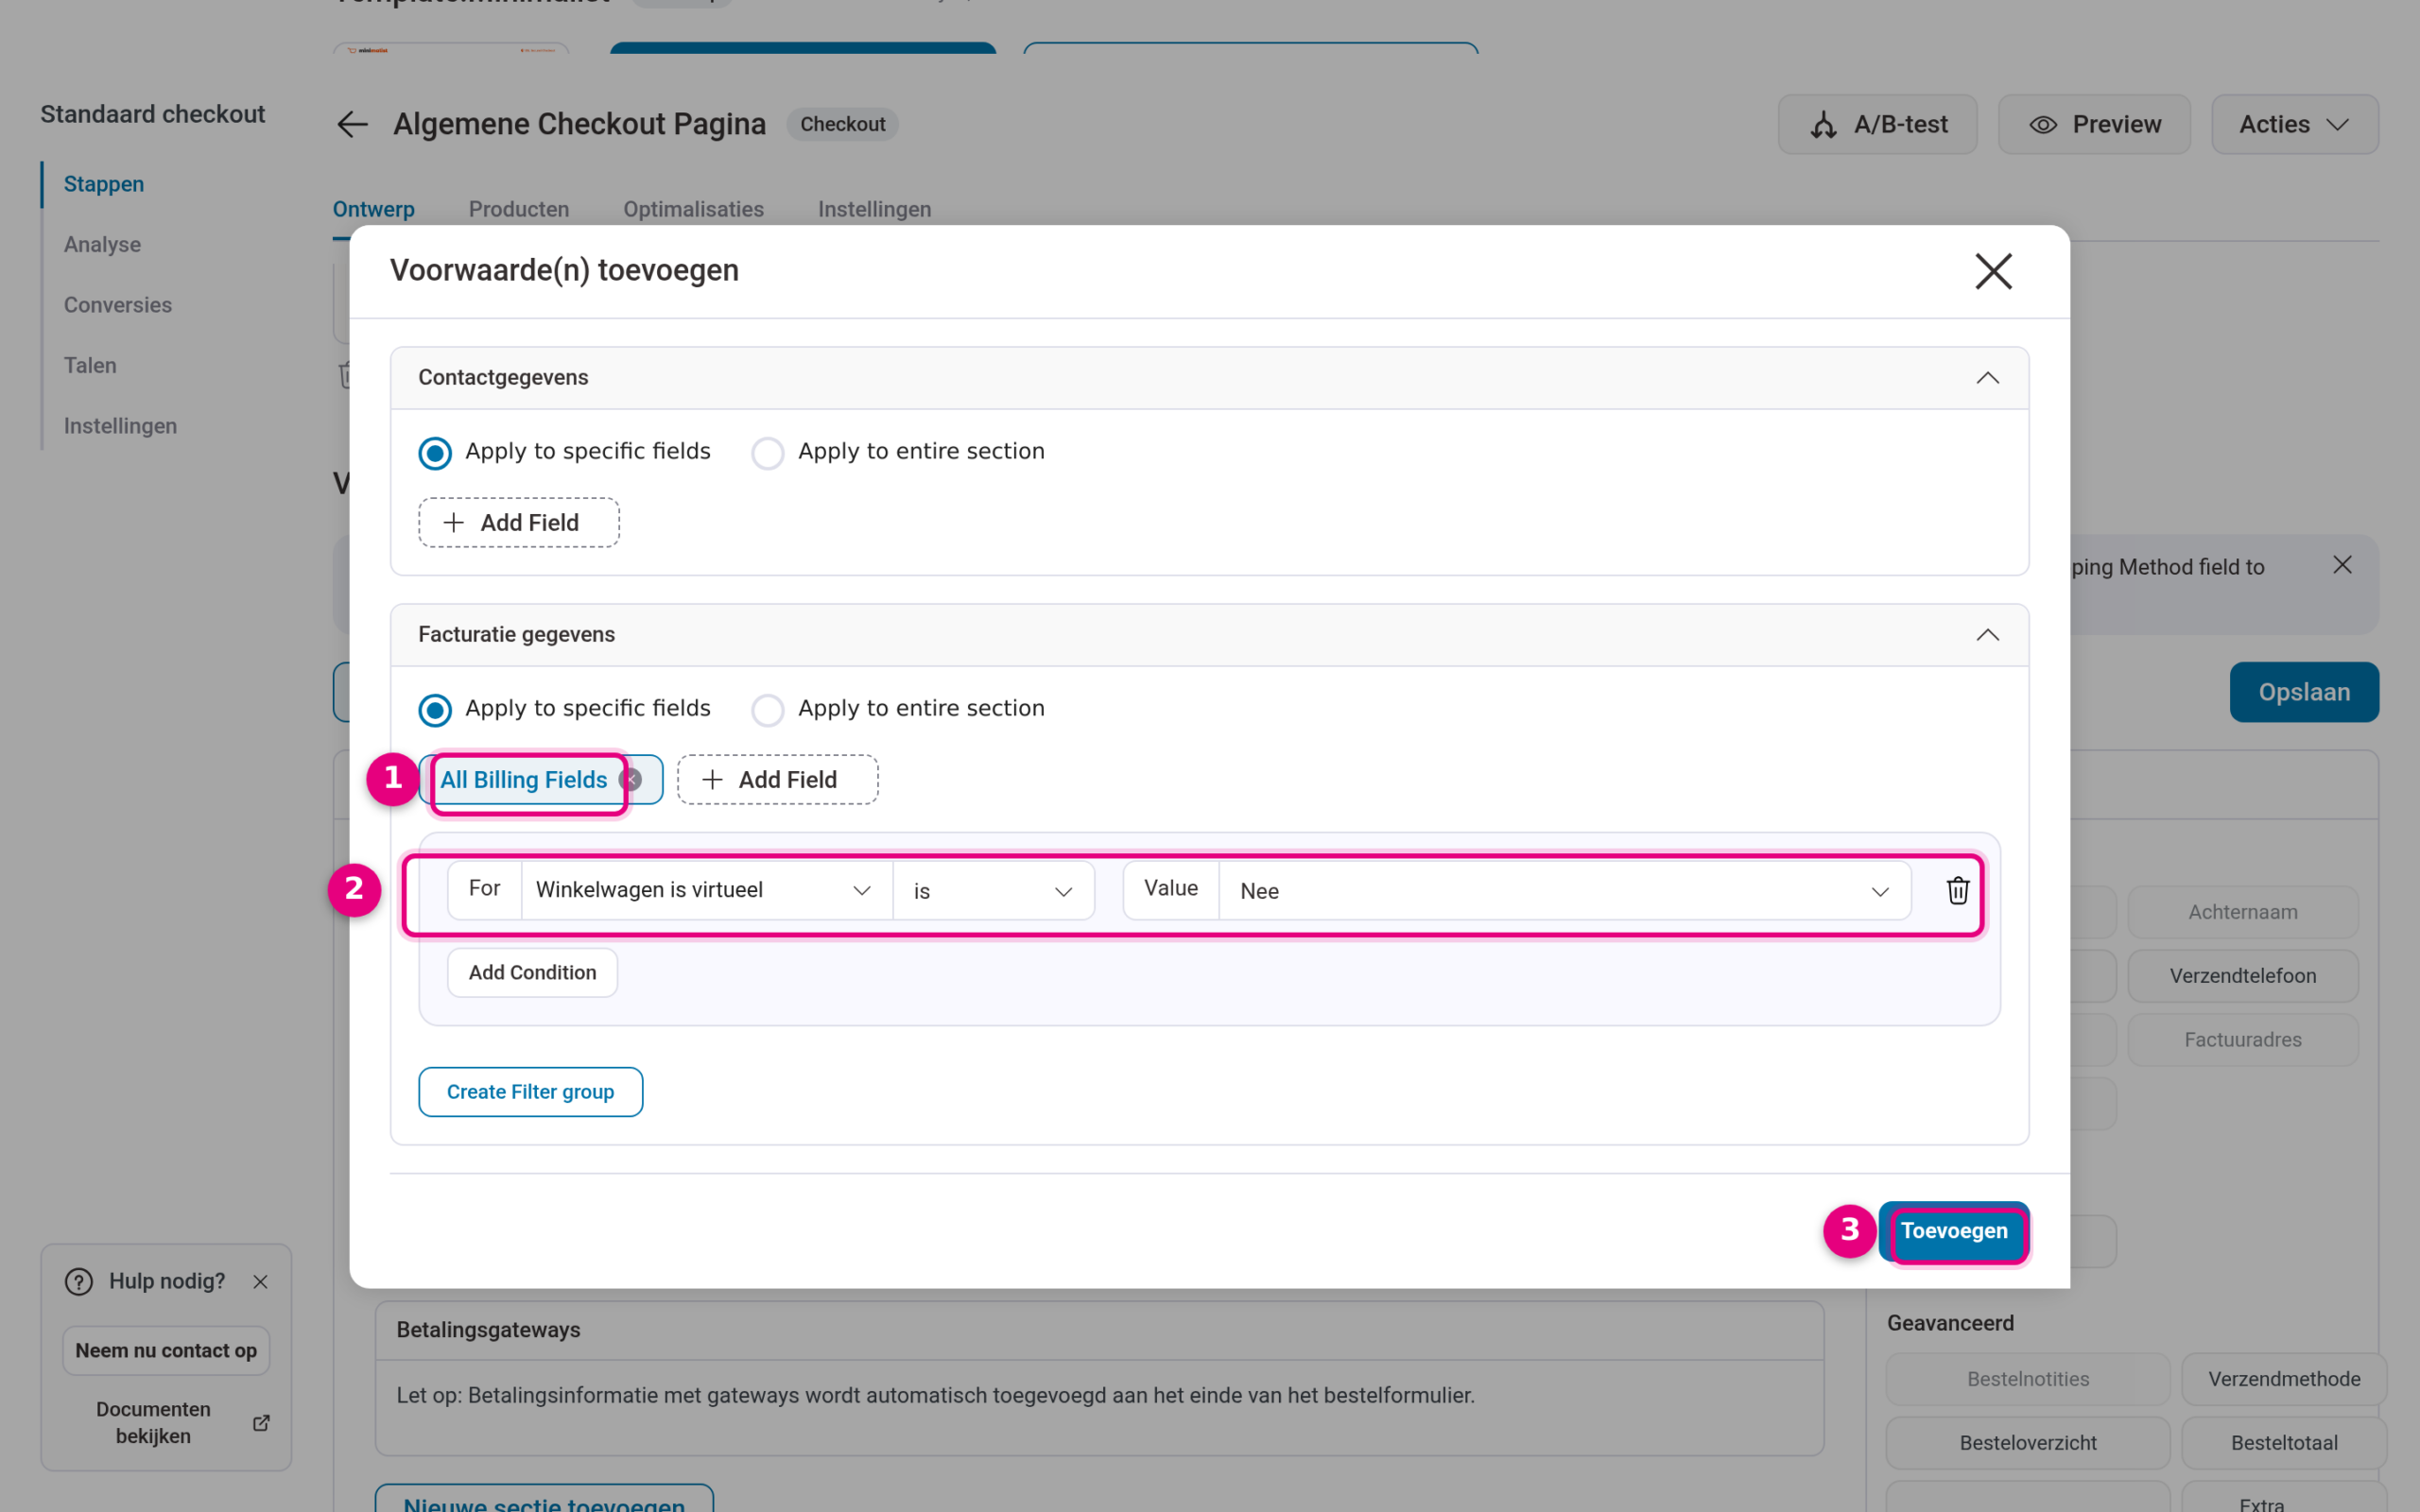Image resolution: width=2420 pixels, height=1512 pixels.
Task: Delete the Winkelwagen is virtueel condition row
Action: pyautogui.click(x=1957, y=890)
